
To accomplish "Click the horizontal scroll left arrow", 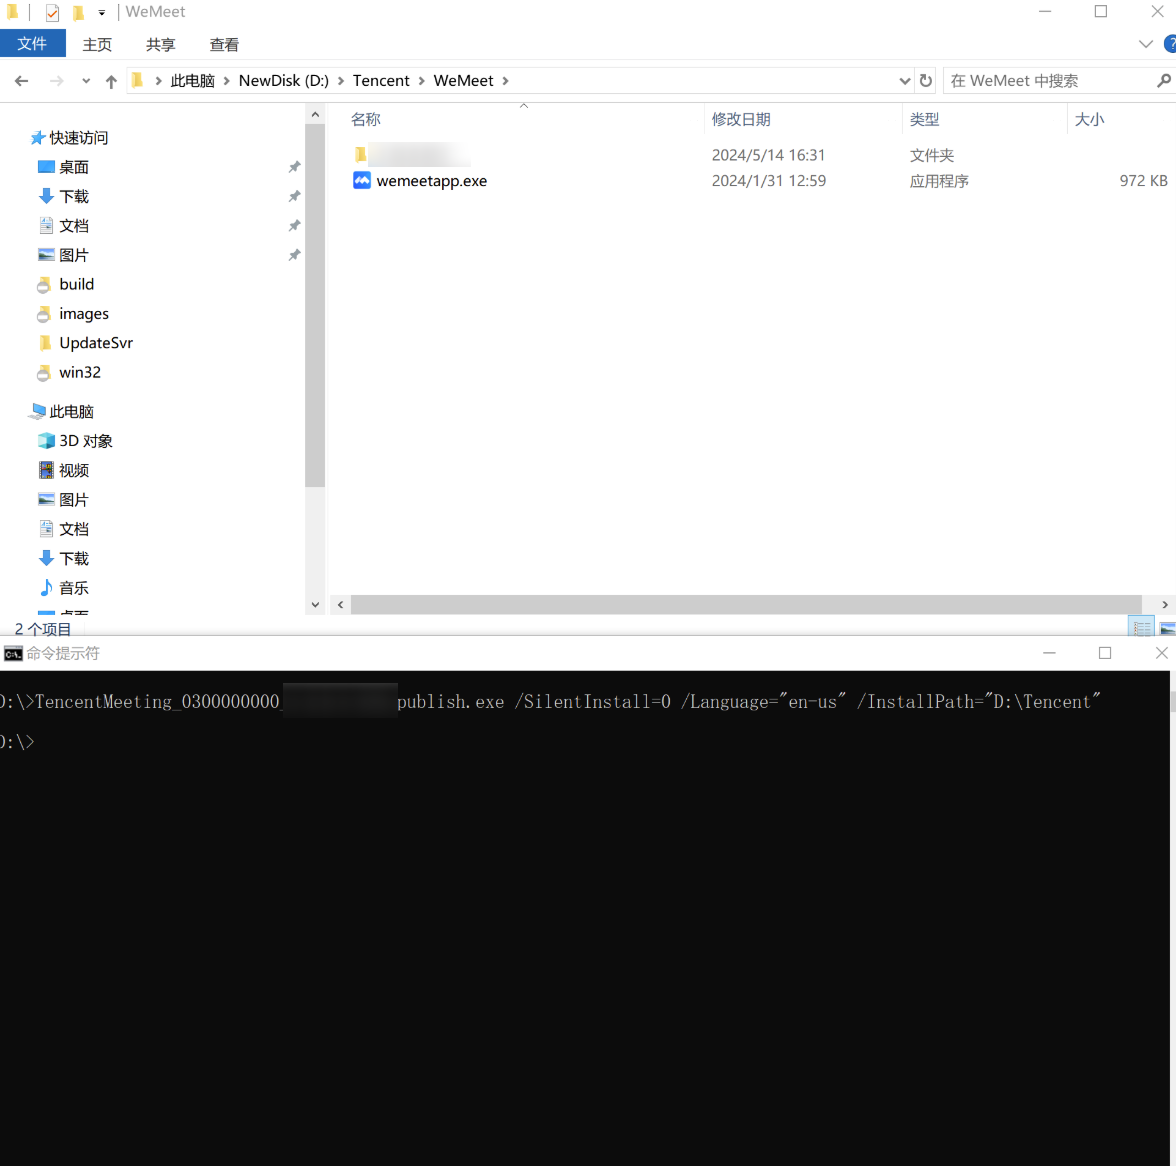I will (x=340, y=604).
